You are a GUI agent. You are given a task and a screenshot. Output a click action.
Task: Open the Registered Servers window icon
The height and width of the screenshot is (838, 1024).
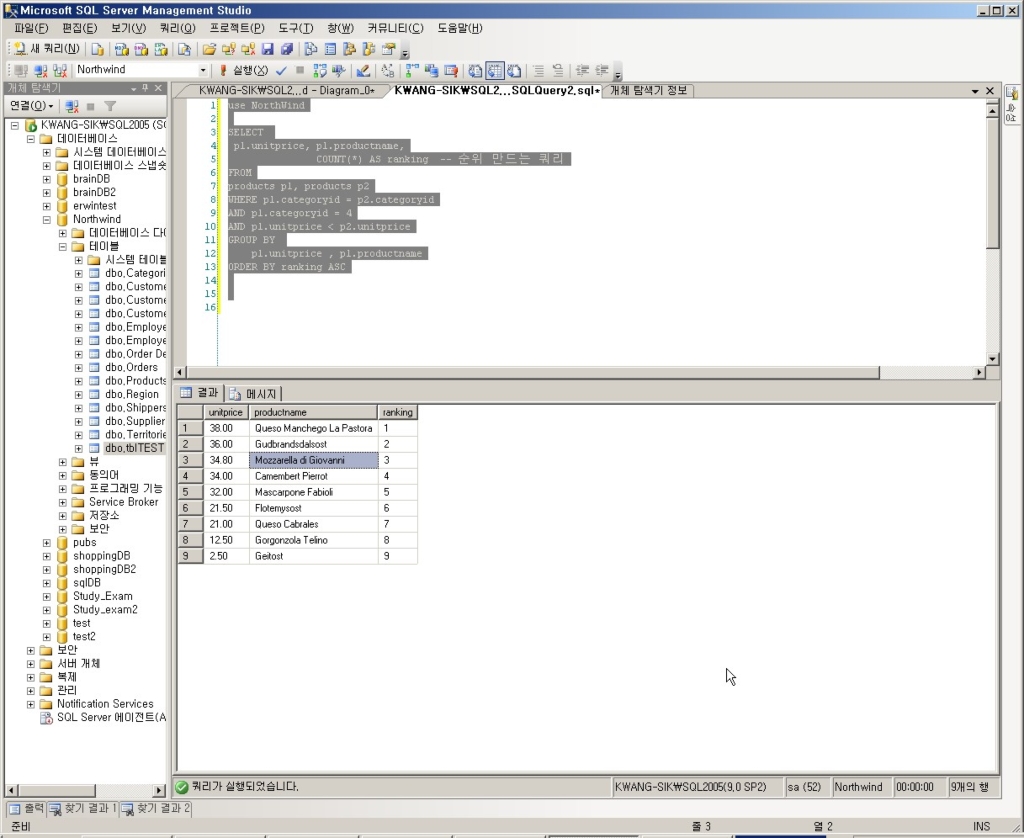(x=311, y=49)
